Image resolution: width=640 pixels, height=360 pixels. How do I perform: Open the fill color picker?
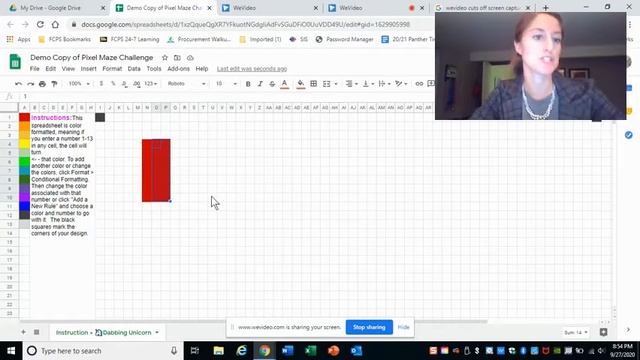click(x=301, y=84)
